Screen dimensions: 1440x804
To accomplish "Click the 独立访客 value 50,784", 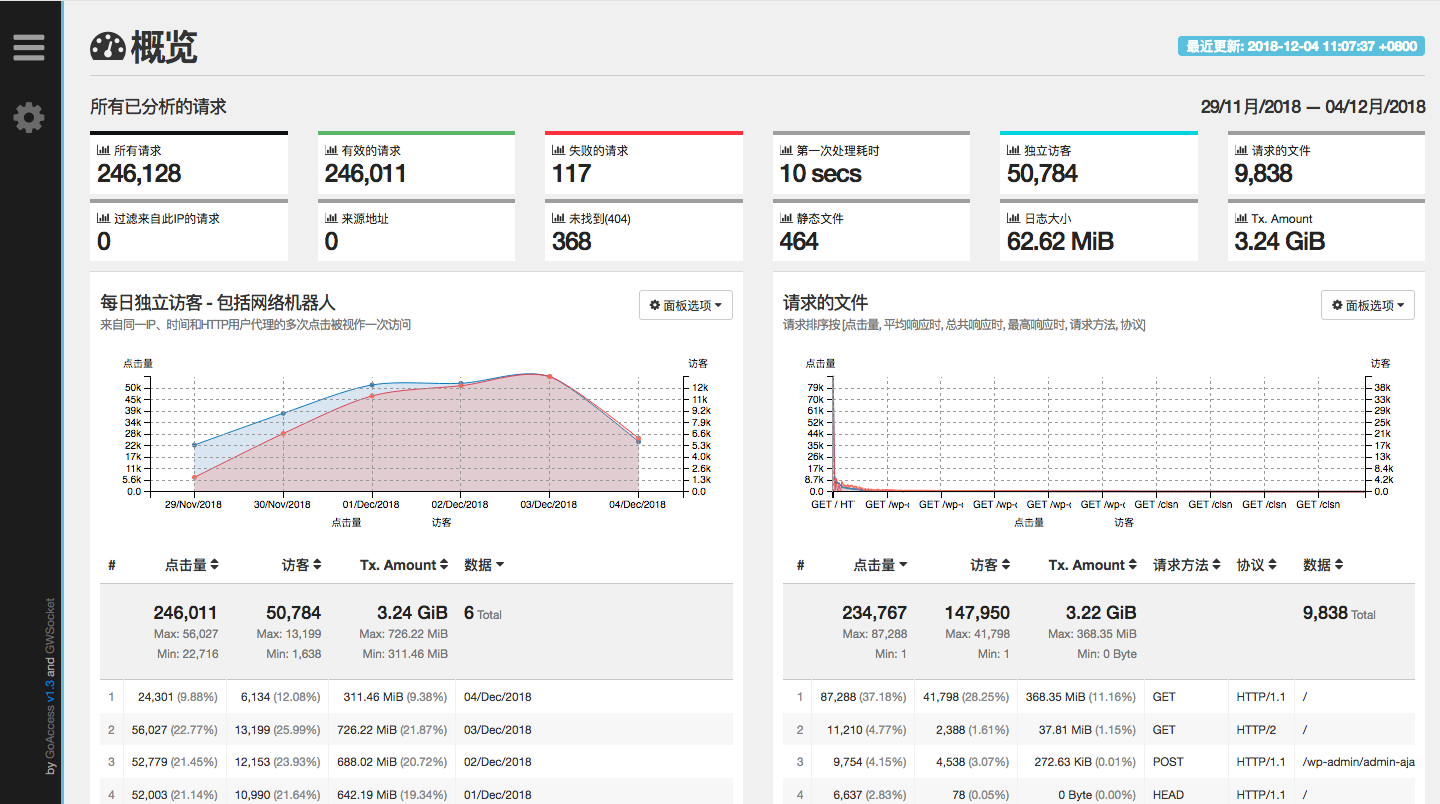I will (x=1043, y=173).
